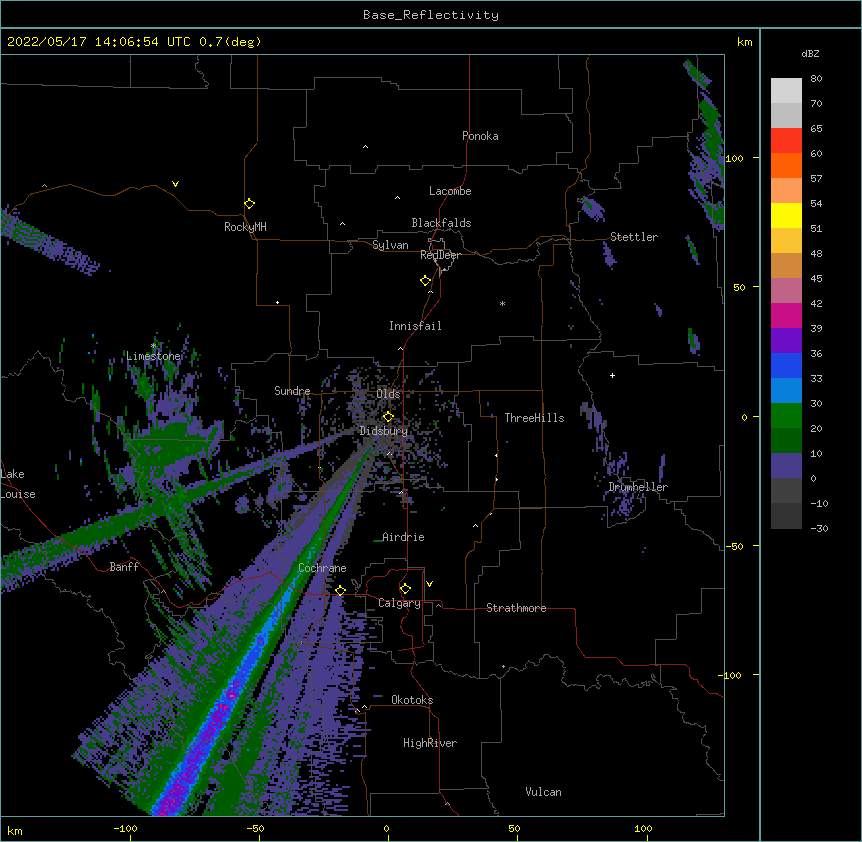Click the ThreeHills label

[x=534, y=418]
